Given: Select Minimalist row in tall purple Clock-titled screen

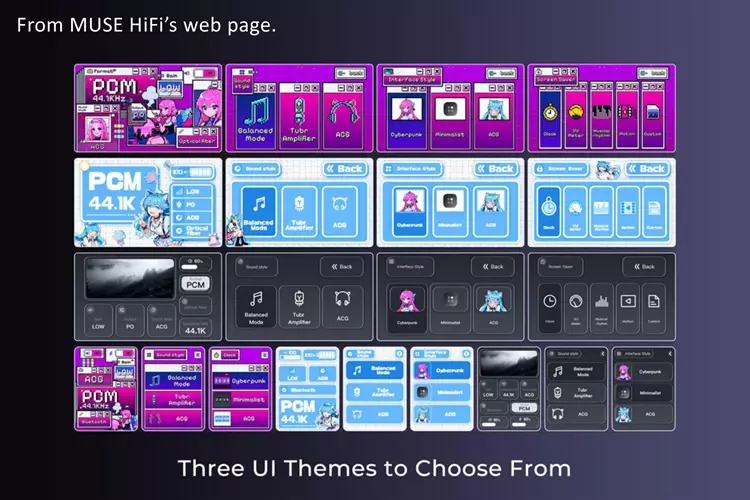Looking at the screenshot, I should pyautogui.click(x=240, y=400).
